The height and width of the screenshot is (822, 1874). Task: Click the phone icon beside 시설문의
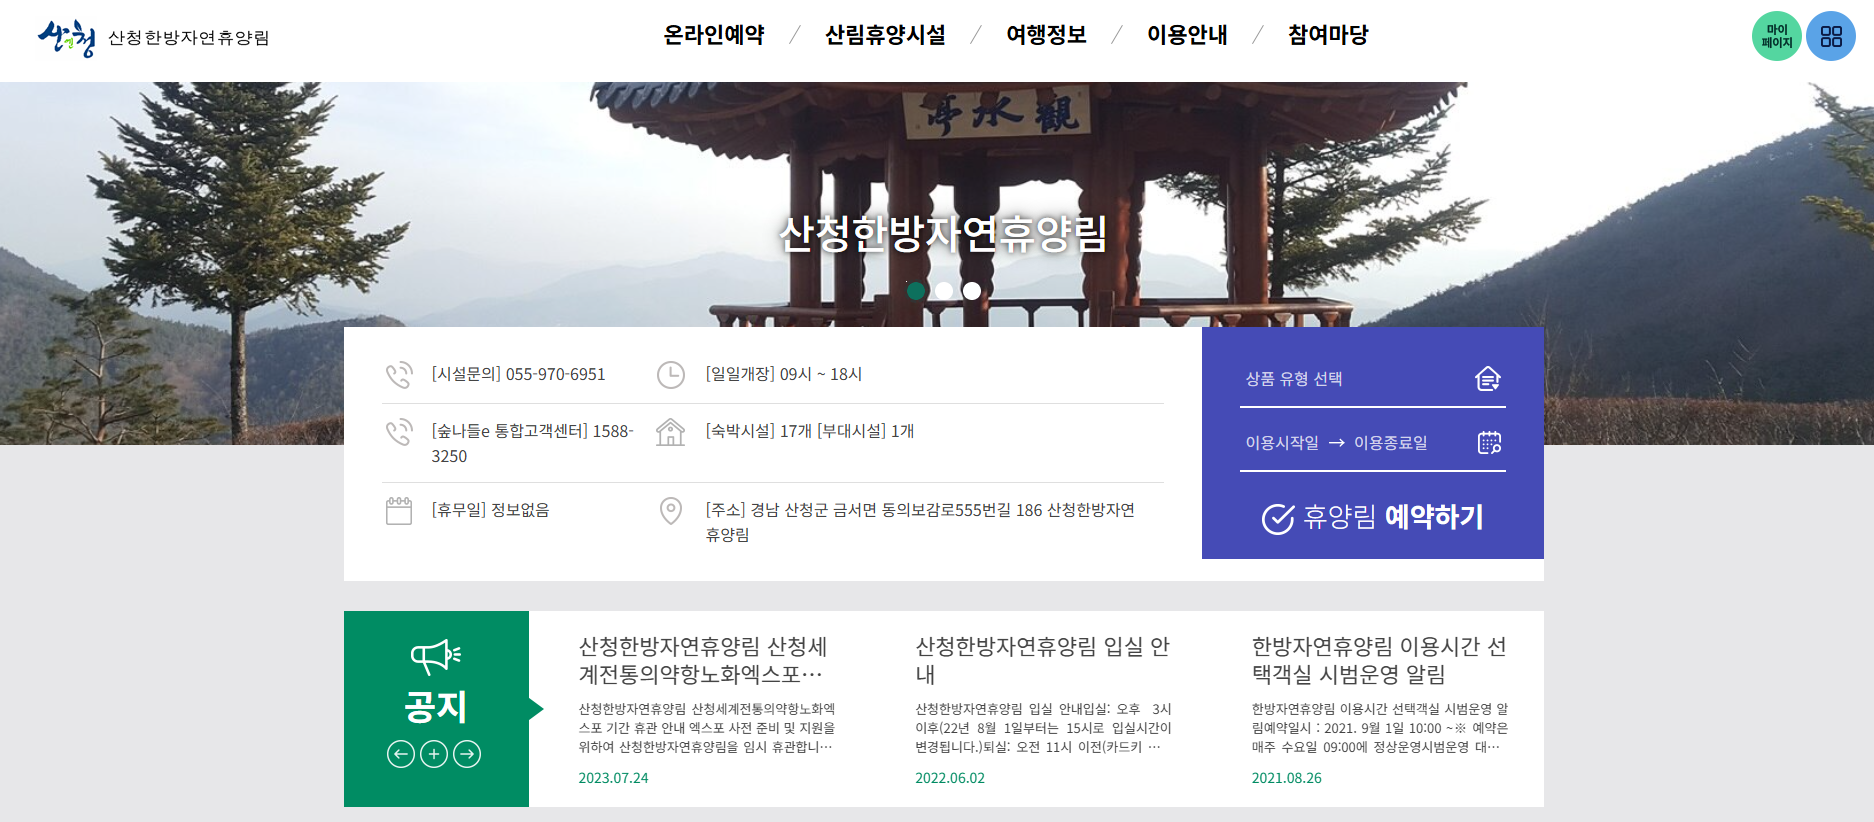coord(399,375)
